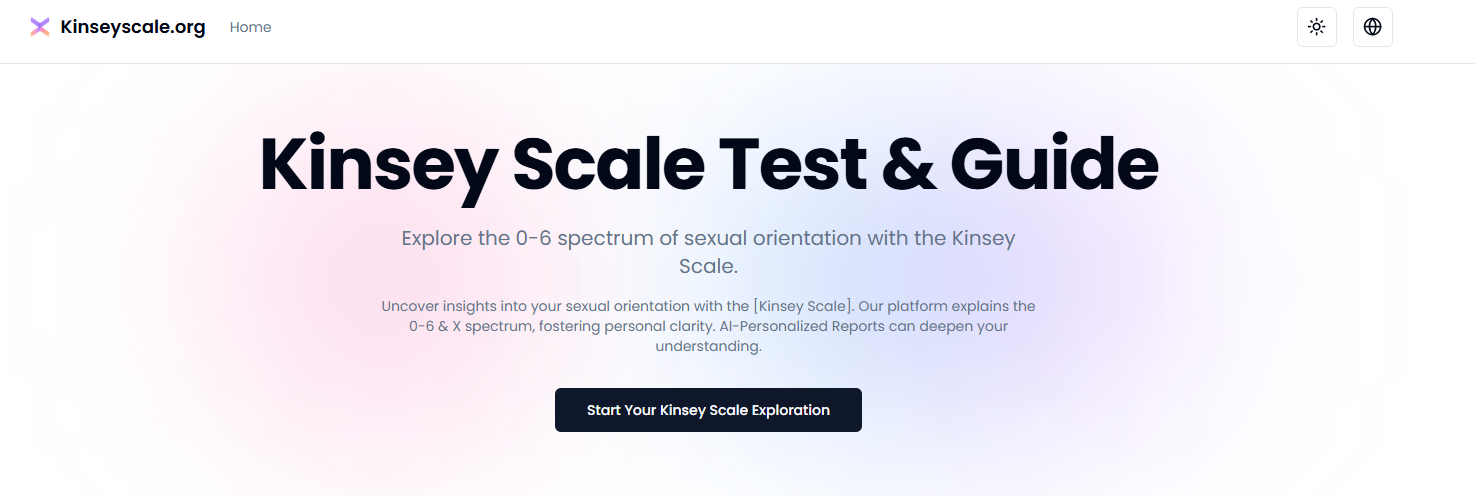The image size is (1475, 497).
Task: Click the word understanding ending the paragraph
Action: click(708, 346)
